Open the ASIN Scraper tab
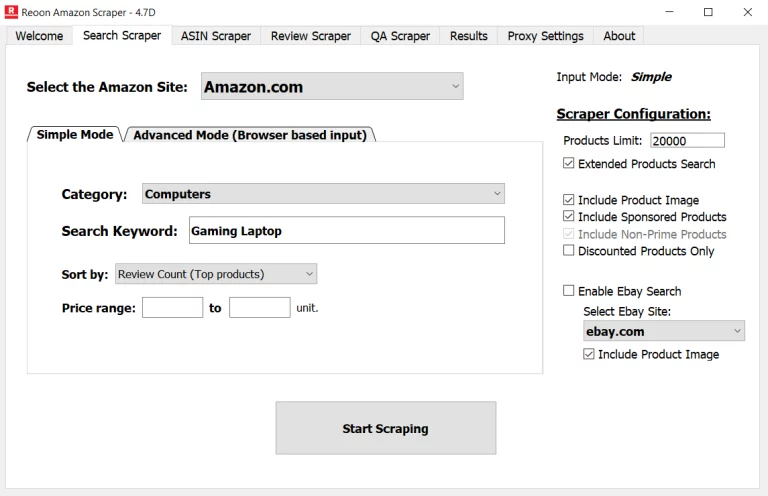Viewport: 768px width, 496px height. [216, 36]
